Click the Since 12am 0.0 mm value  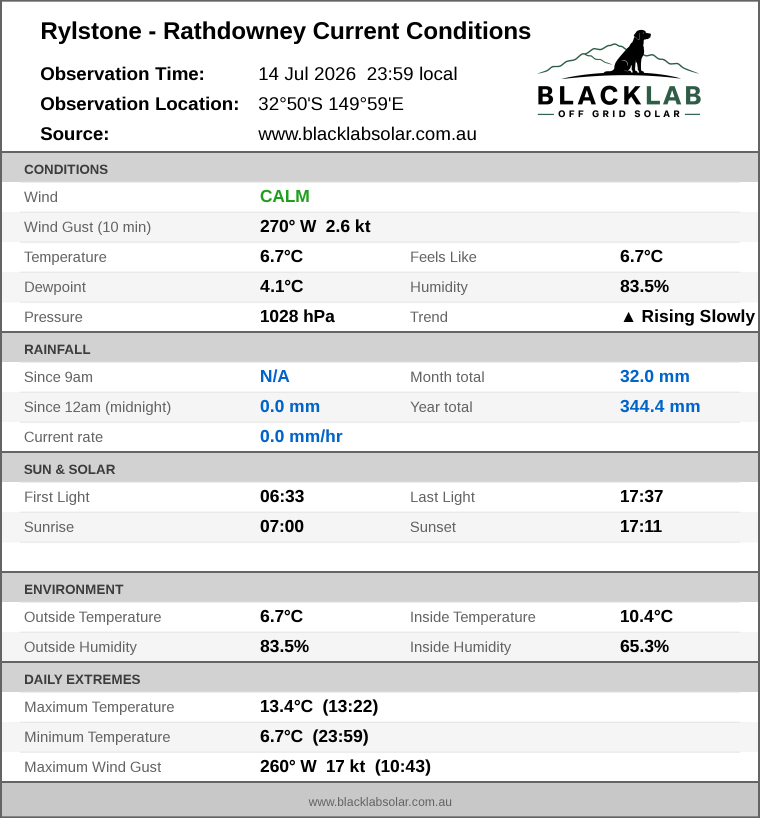(x=290, y=406)
